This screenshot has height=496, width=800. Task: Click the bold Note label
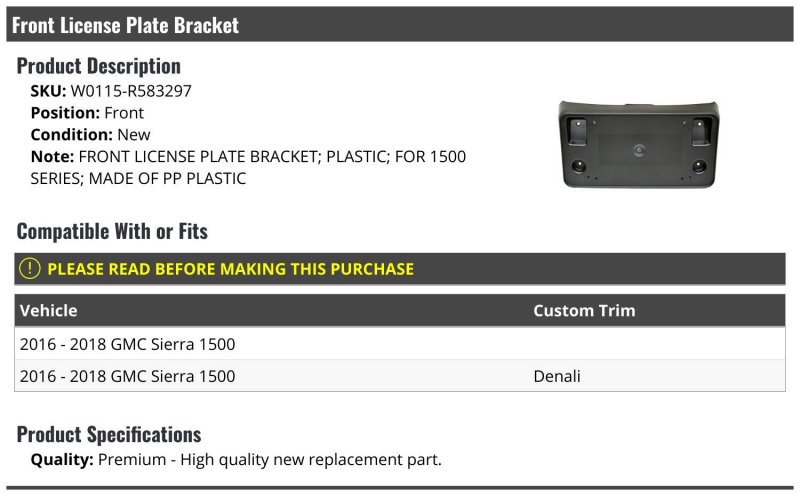click(52, 157)
